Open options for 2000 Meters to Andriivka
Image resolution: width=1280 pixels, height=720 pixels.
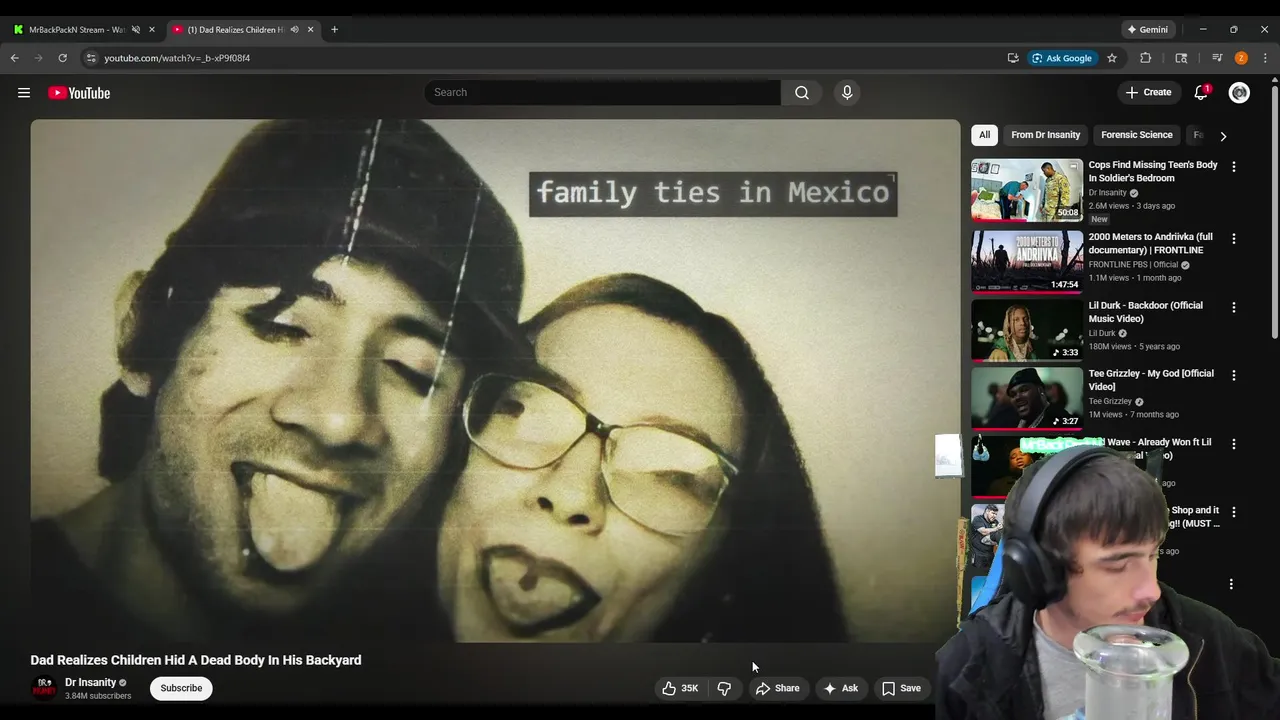[x=1233, y=239]
